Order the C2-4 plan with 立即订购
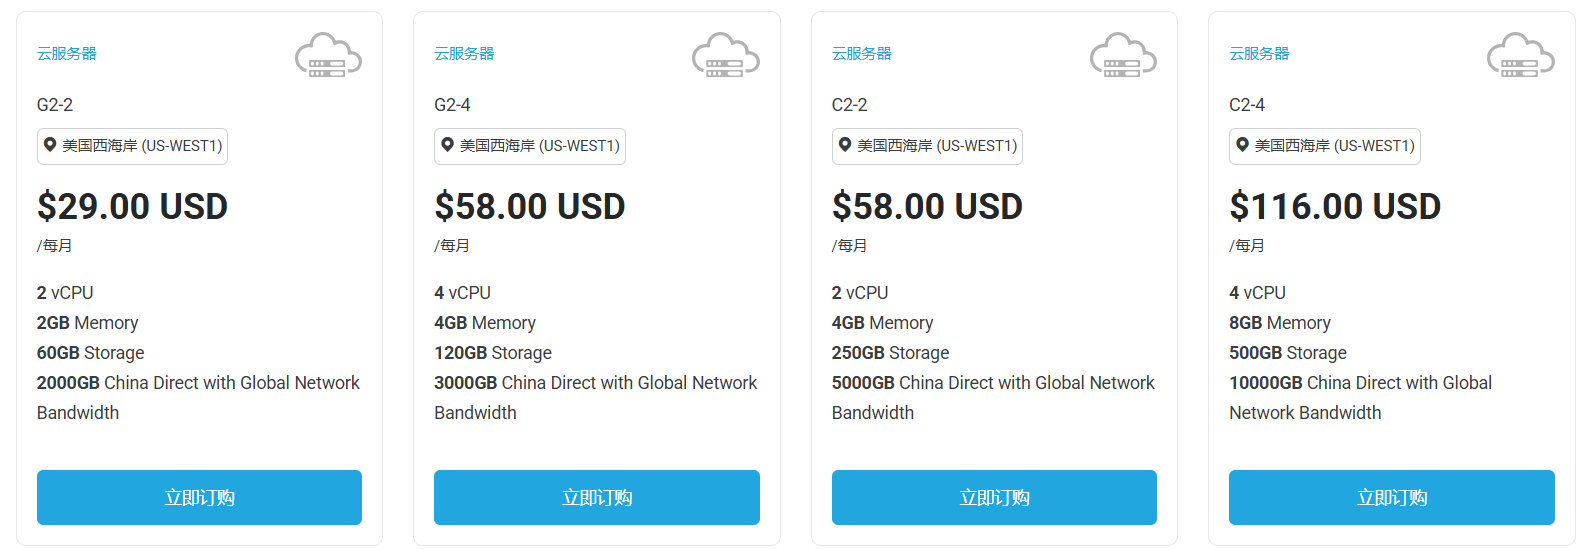The width and height of the screenshot is (1580, 549). tap(1392, 497)
